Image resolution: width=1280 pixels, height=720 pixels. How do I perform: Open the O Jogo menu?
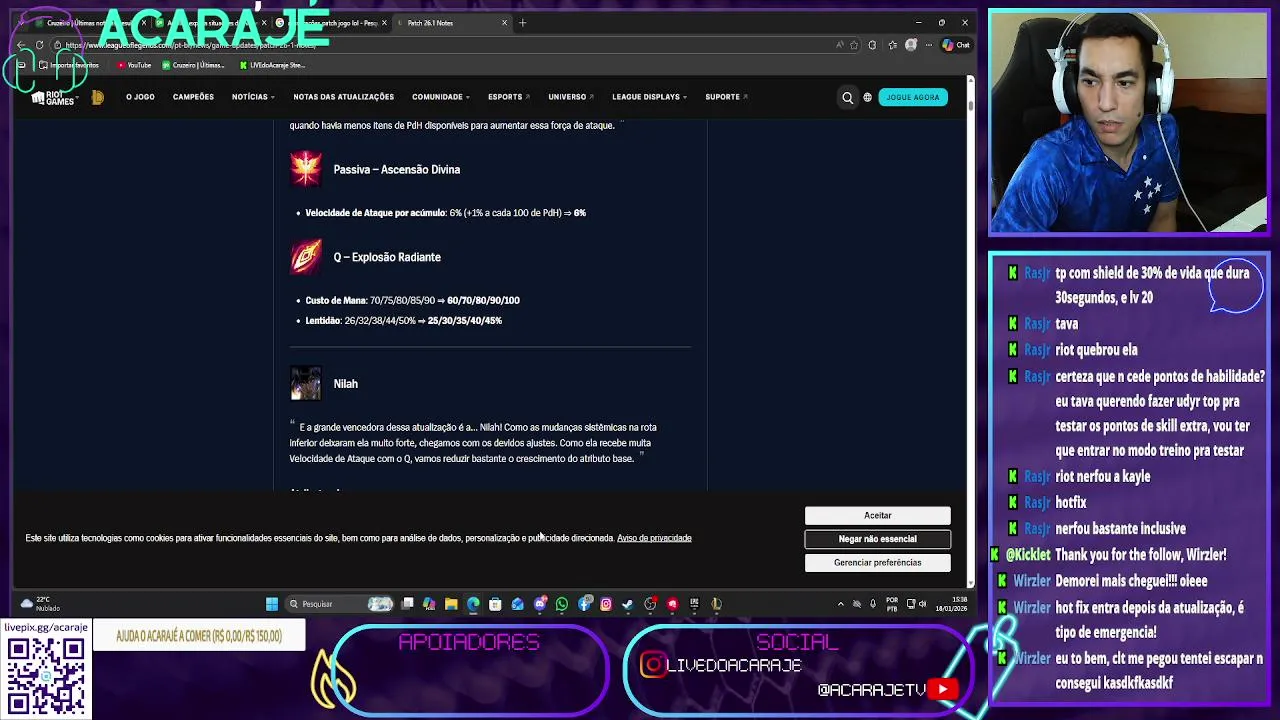click(x=140, y=97)
